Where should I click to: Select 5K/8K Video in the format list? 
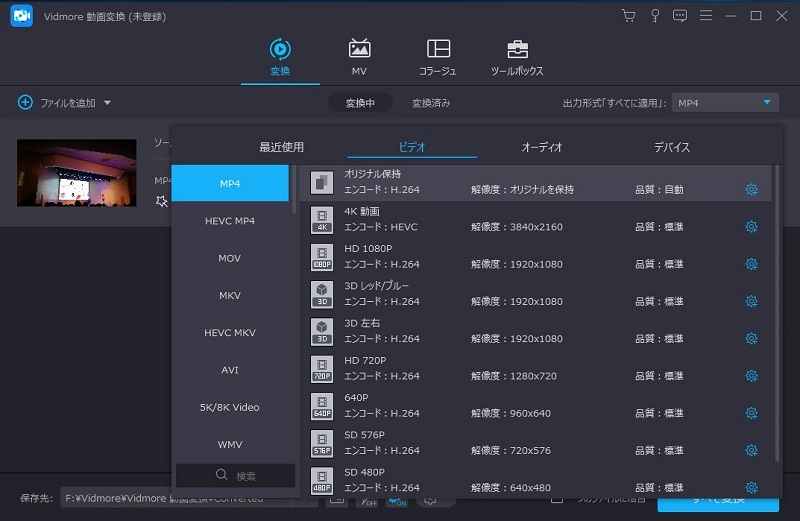(230, 407)
